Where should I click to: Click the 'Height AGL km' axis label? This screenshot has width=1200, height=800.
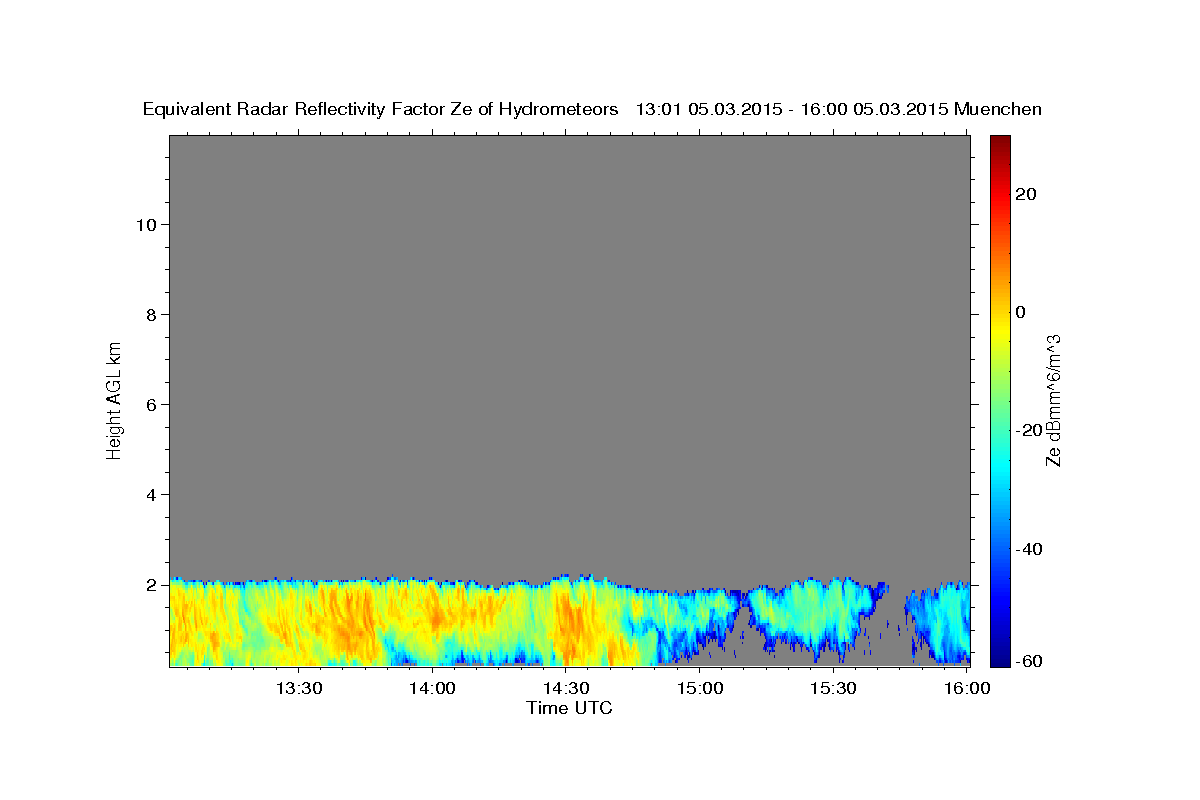114,399
